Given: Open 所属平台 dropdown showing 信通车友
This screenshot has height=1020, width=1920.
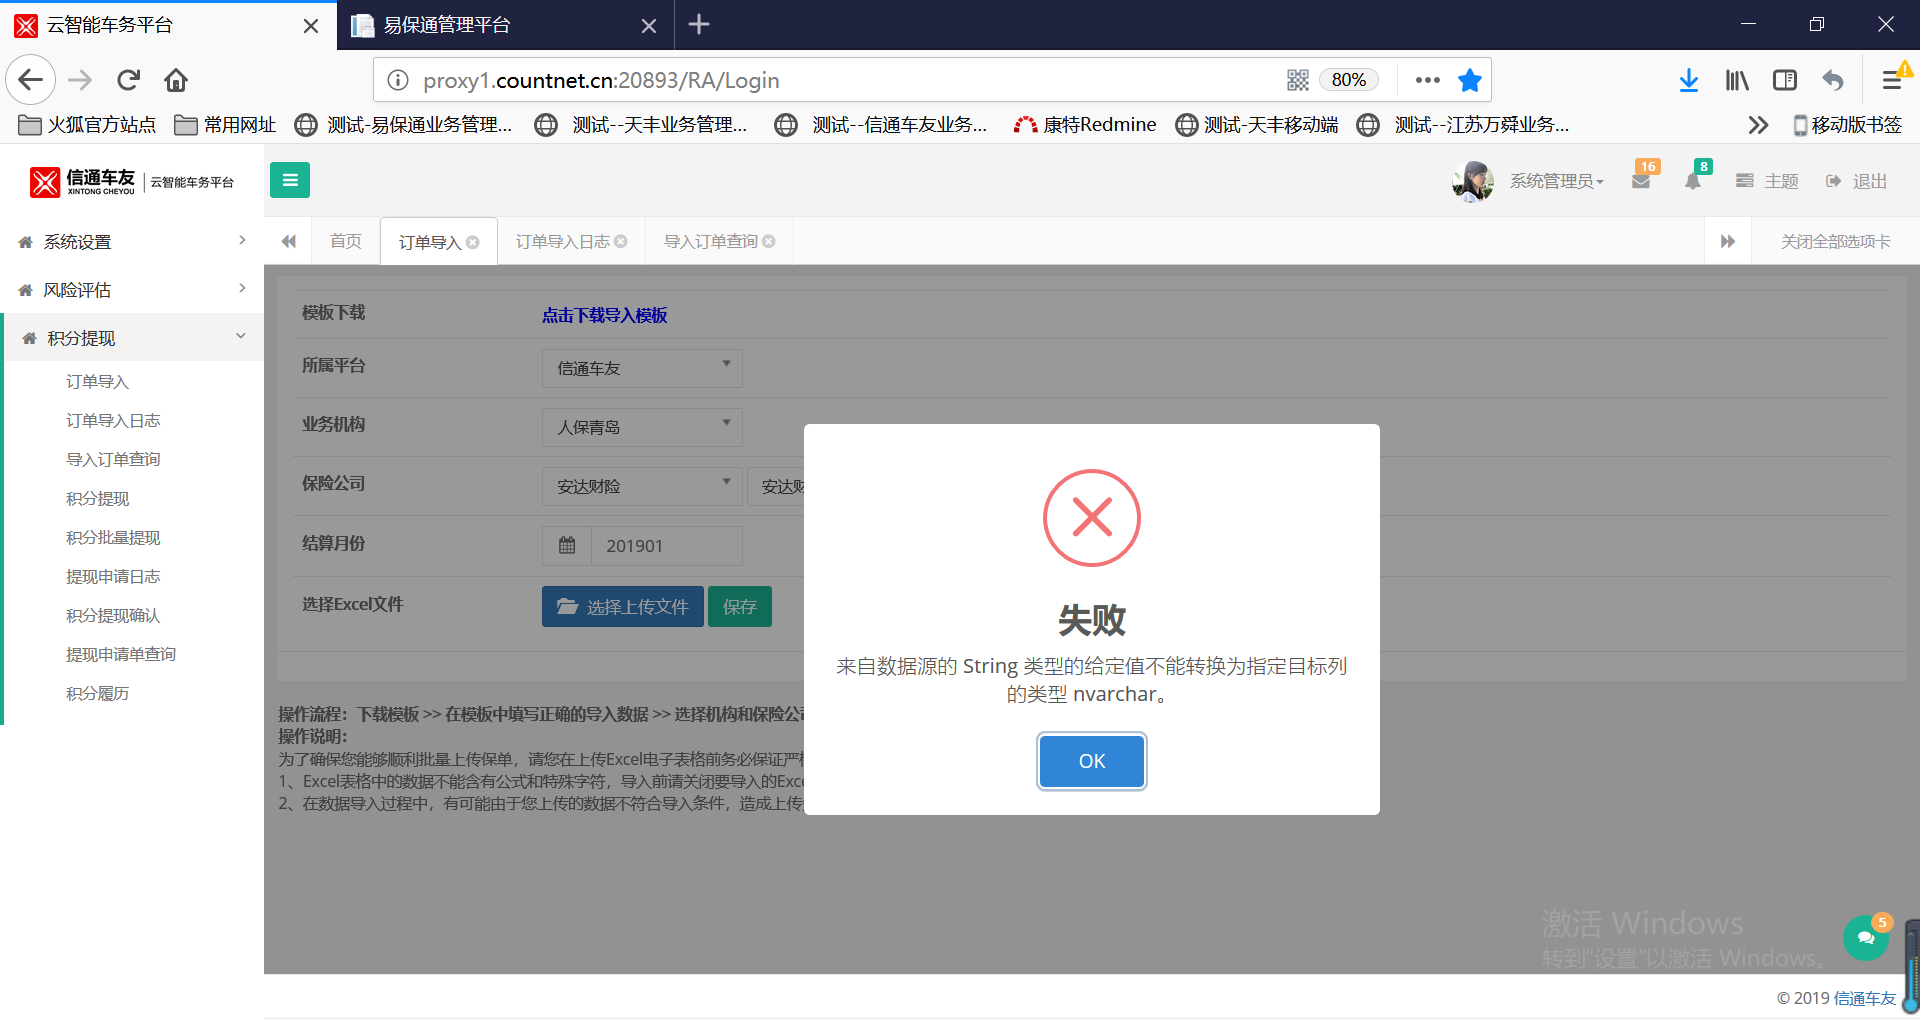Looking at the screenshot, I should (642, 368).
